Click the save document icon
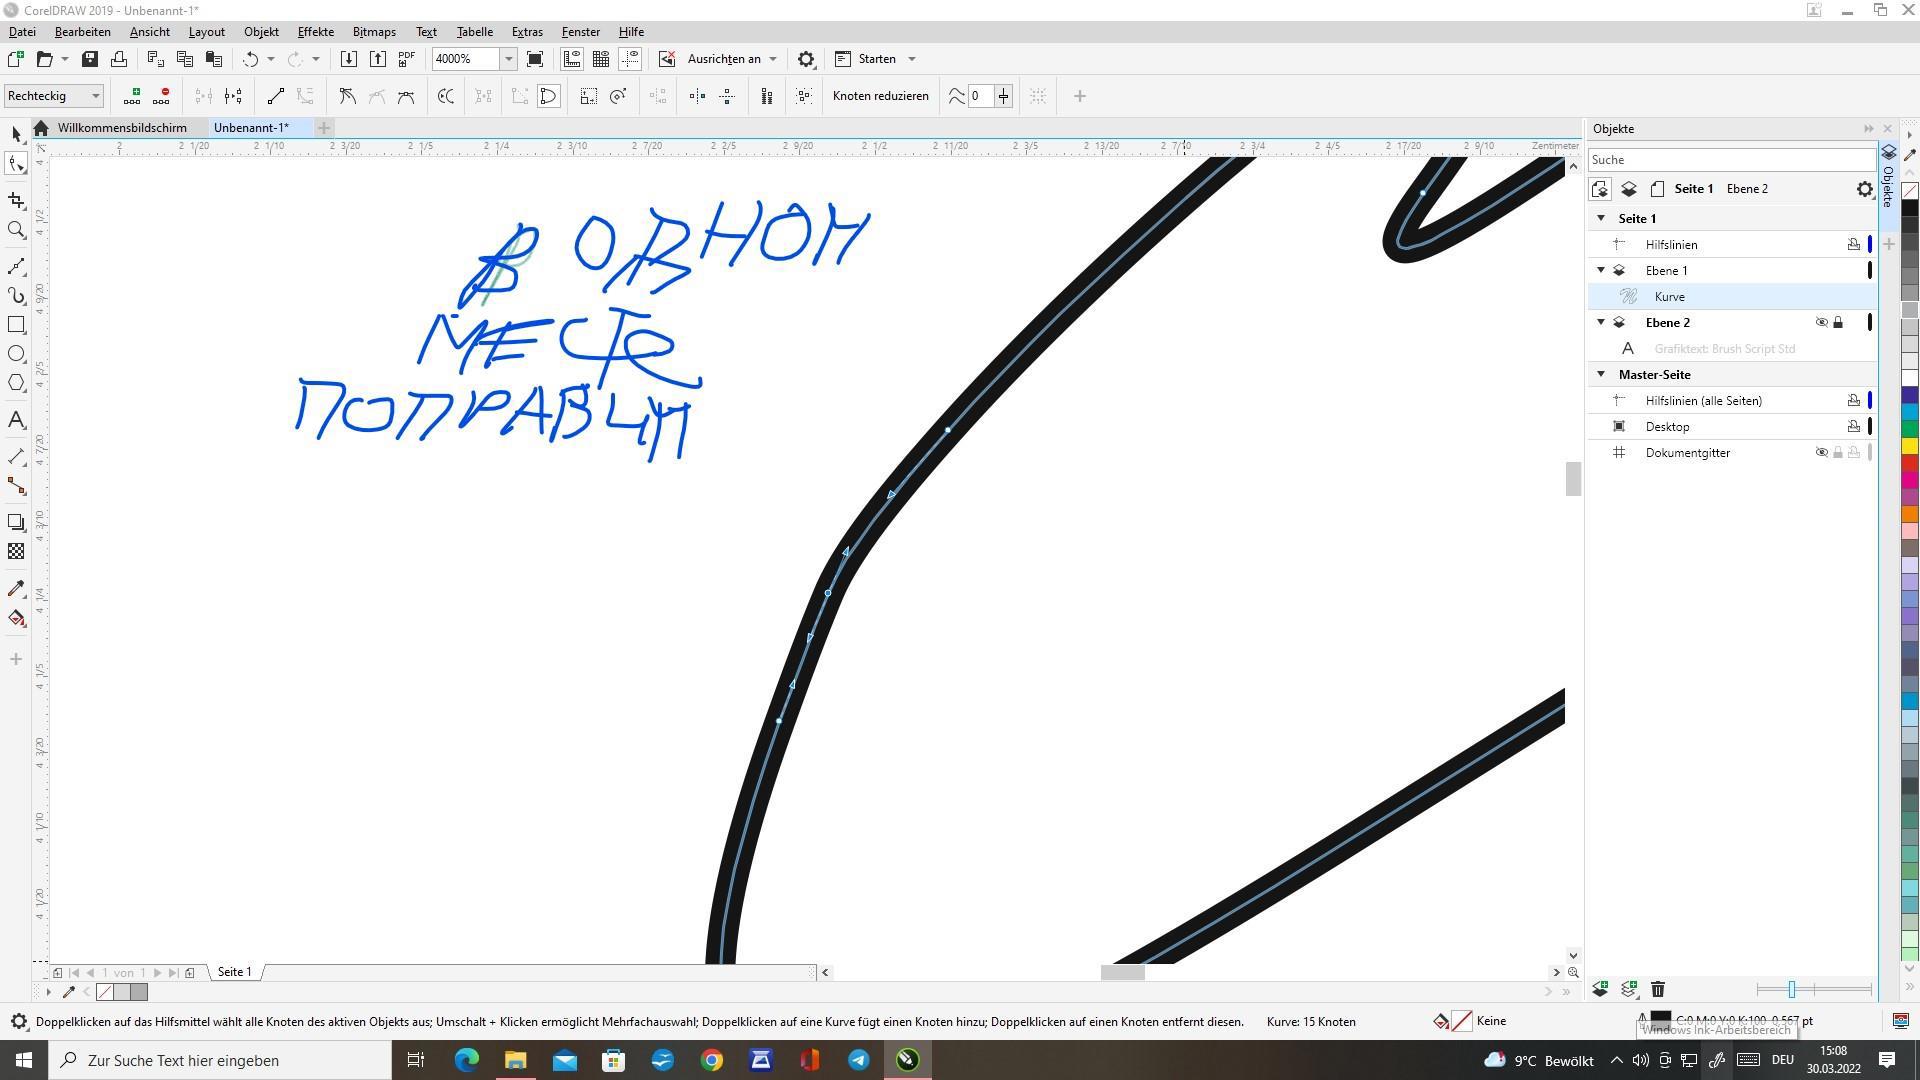This screenshot has width=1920, height=1080. [90, 59]
